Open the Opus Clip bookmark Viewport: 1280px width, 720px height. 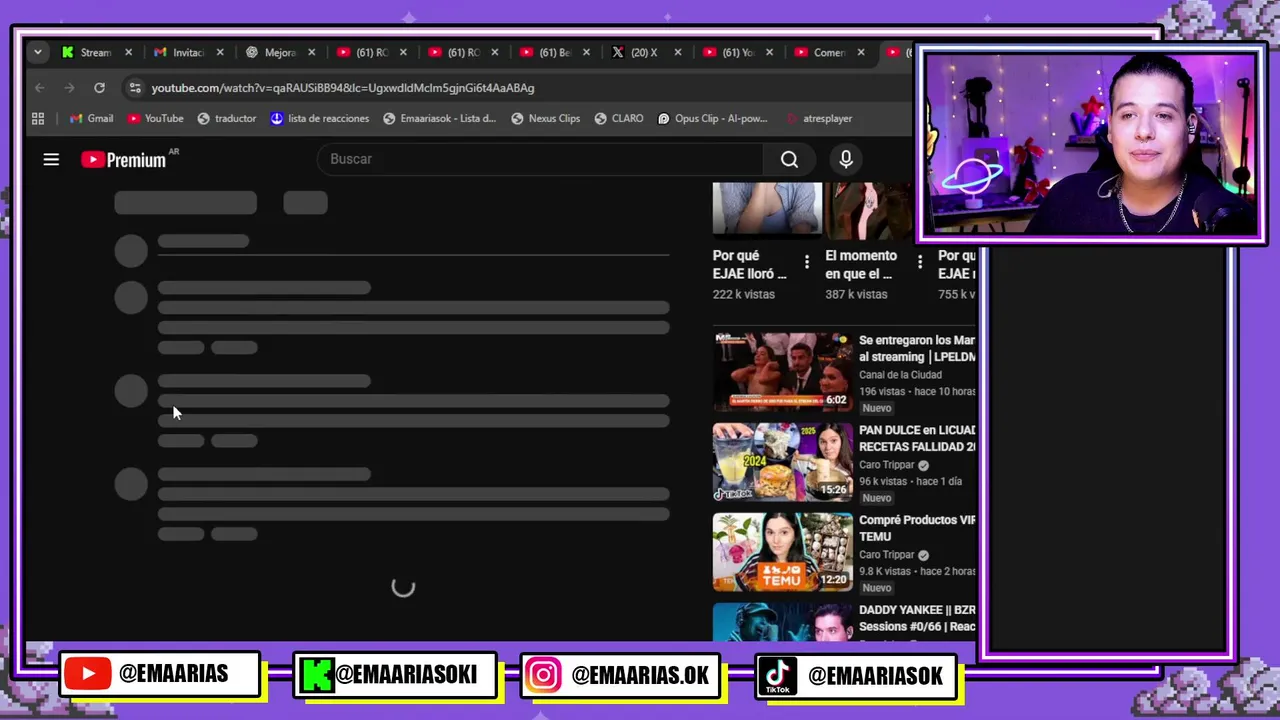point(712,118)
